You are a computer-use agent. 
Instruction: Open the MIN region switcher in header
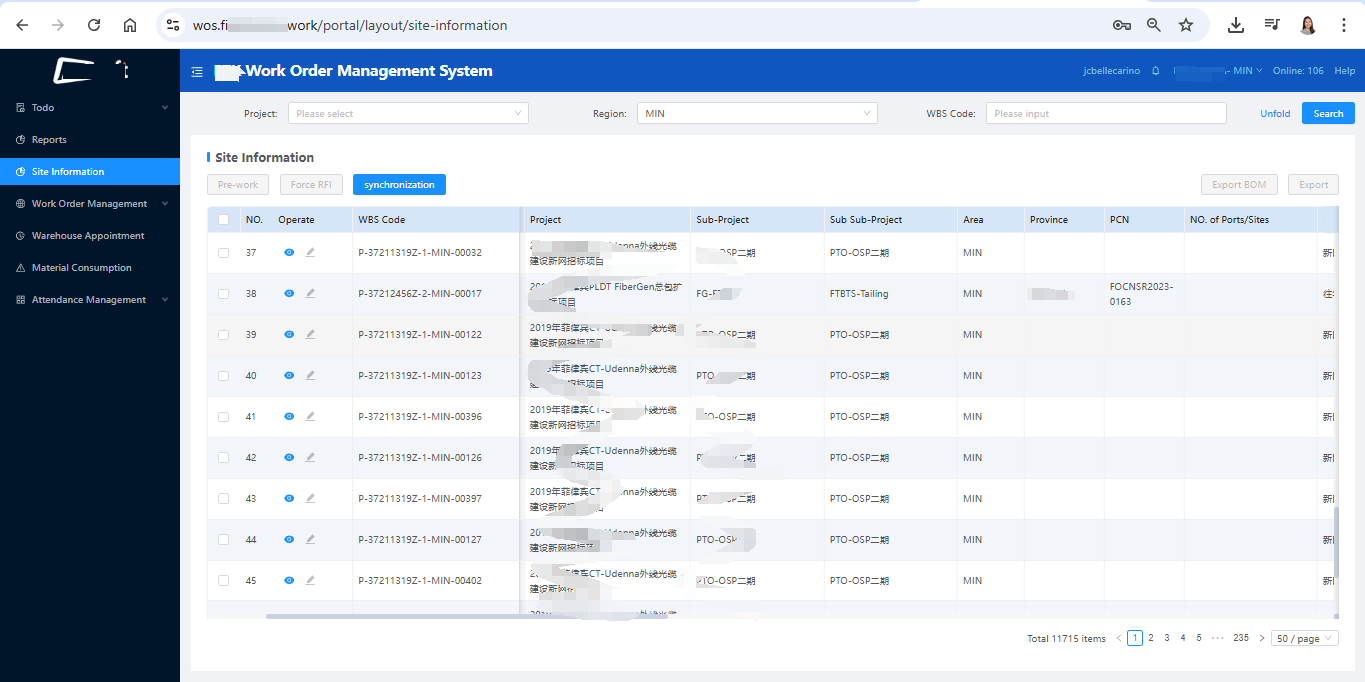tap(1218, 71)
